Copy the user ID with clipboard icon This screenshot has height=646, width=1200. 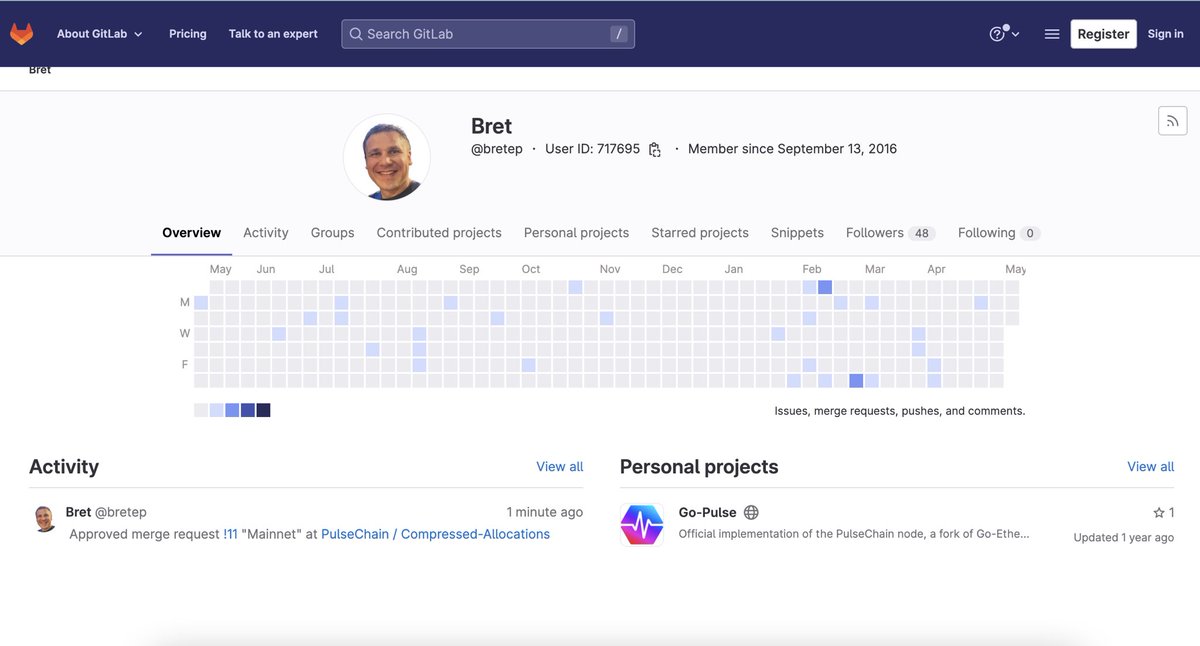pyautogui.click(x=655, y=148)
